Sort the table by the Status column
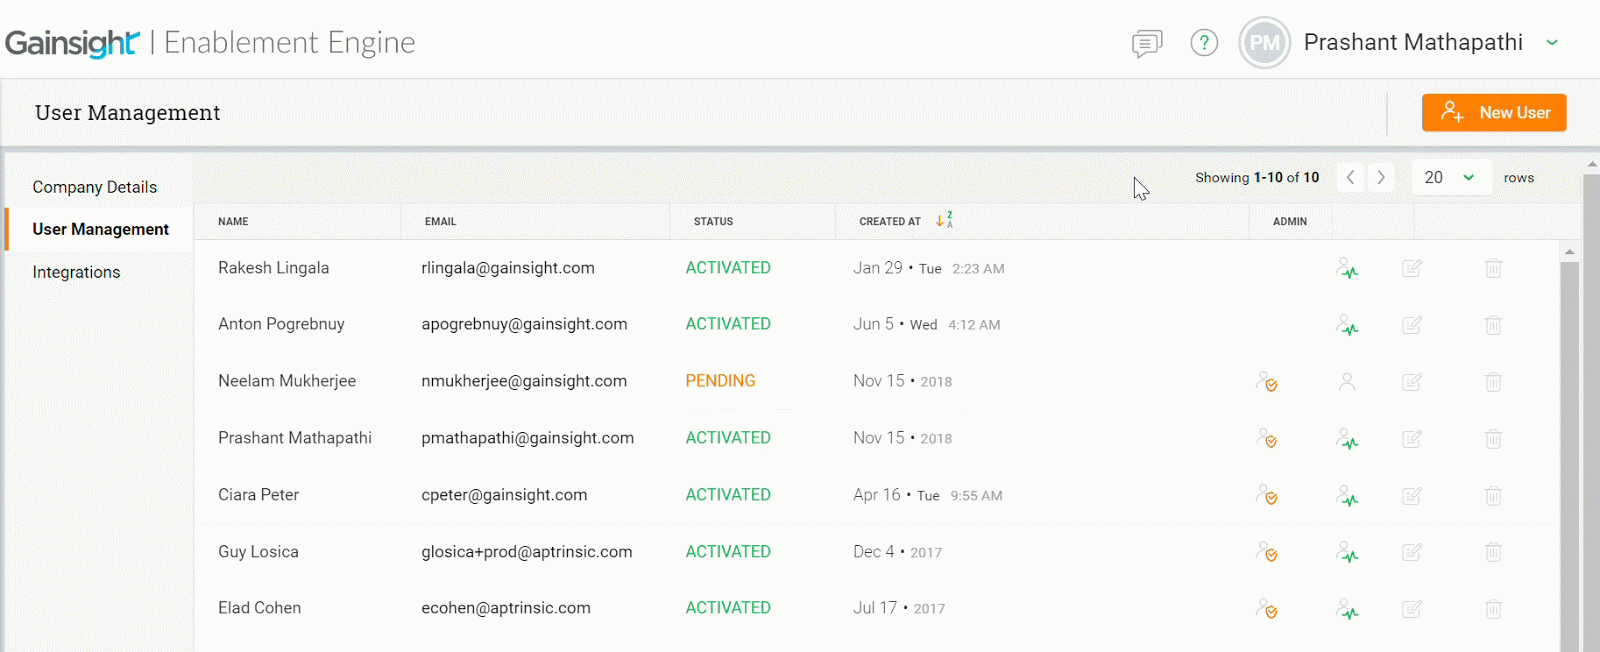Image resolution: width=1600 pixels, height=652 pixels. (x=713, y=221)
